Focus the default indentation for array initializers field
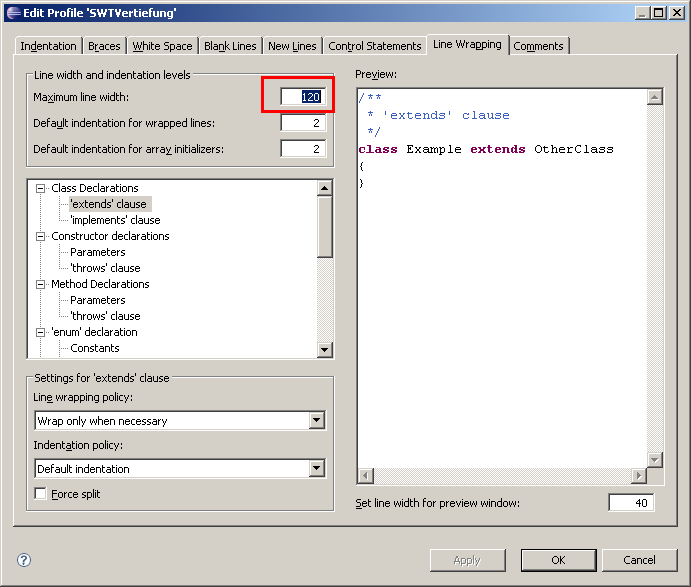 pos(303,149)
